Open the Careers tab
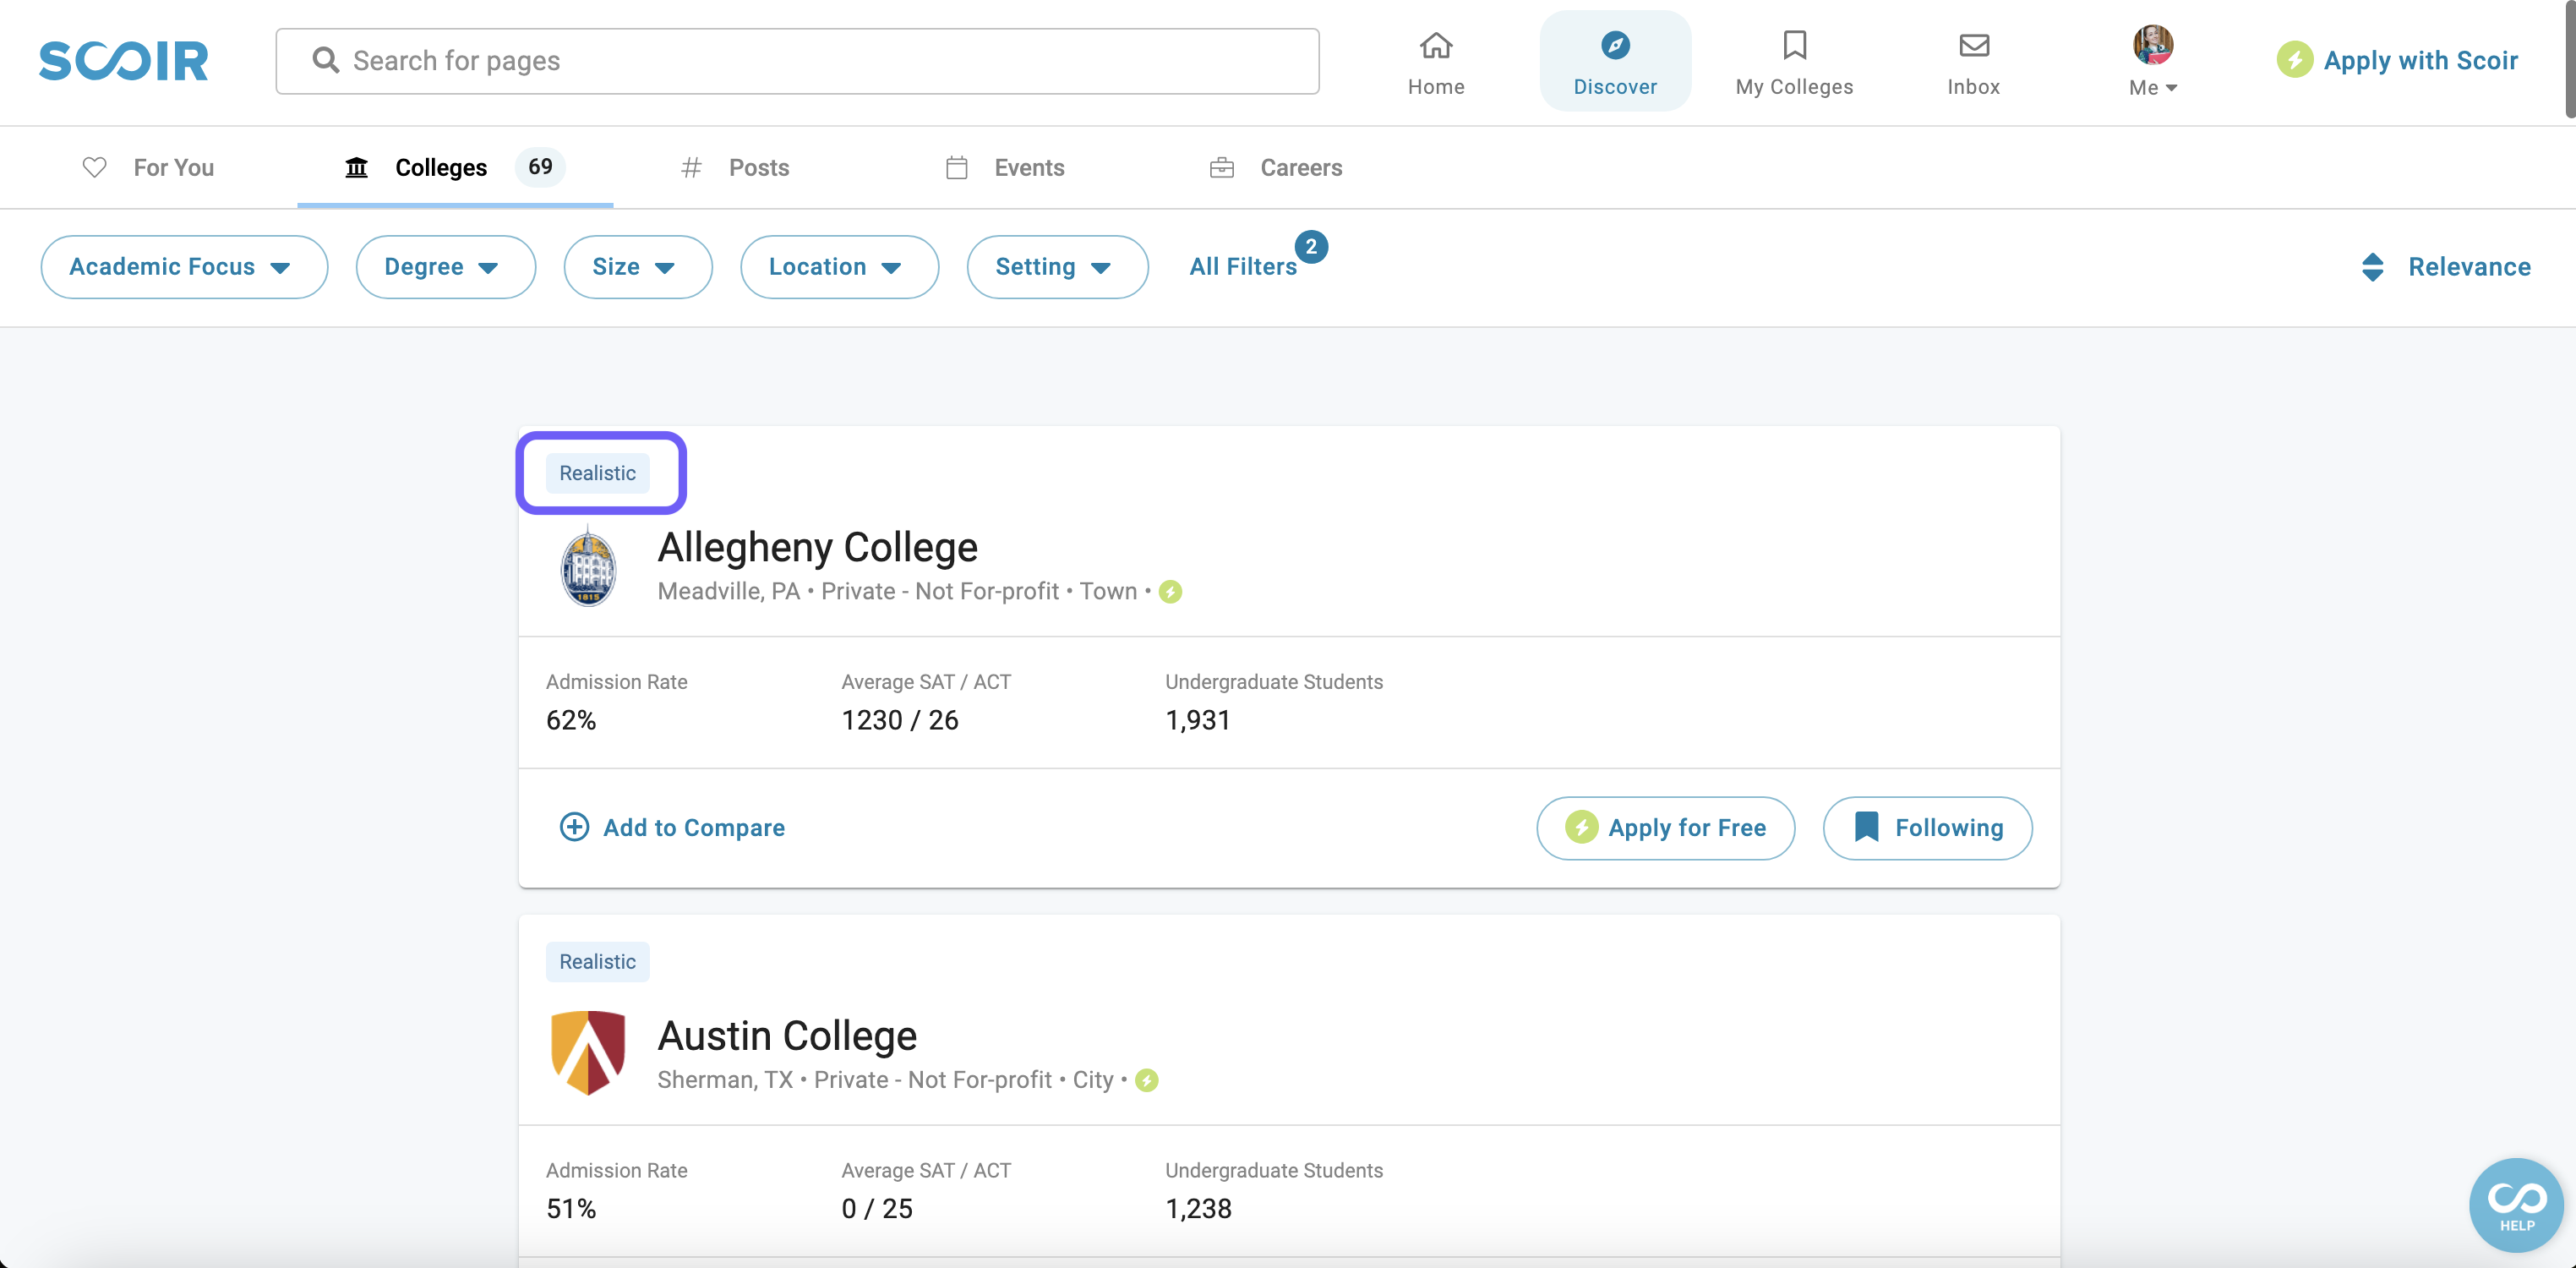Viewport: 2576px width, 1268px height. 1275,167
